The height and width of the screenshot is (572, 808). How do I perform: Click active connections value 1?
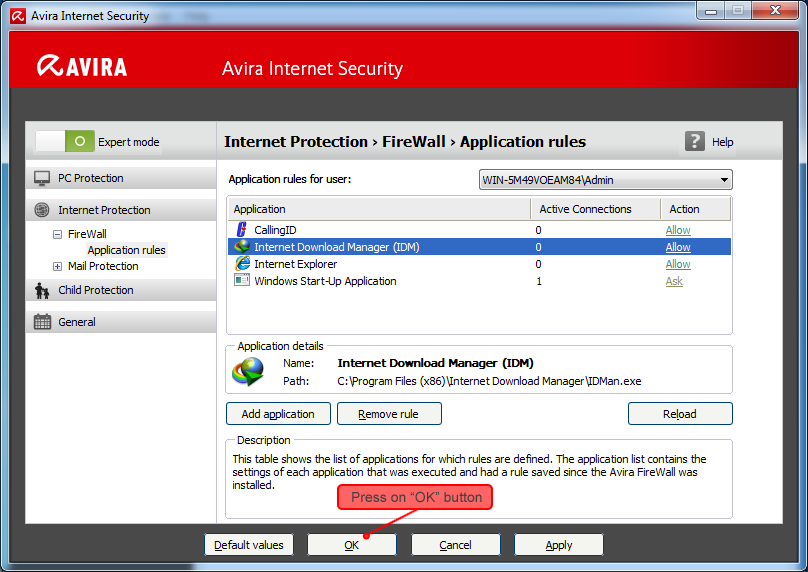[x=539, y=281]
